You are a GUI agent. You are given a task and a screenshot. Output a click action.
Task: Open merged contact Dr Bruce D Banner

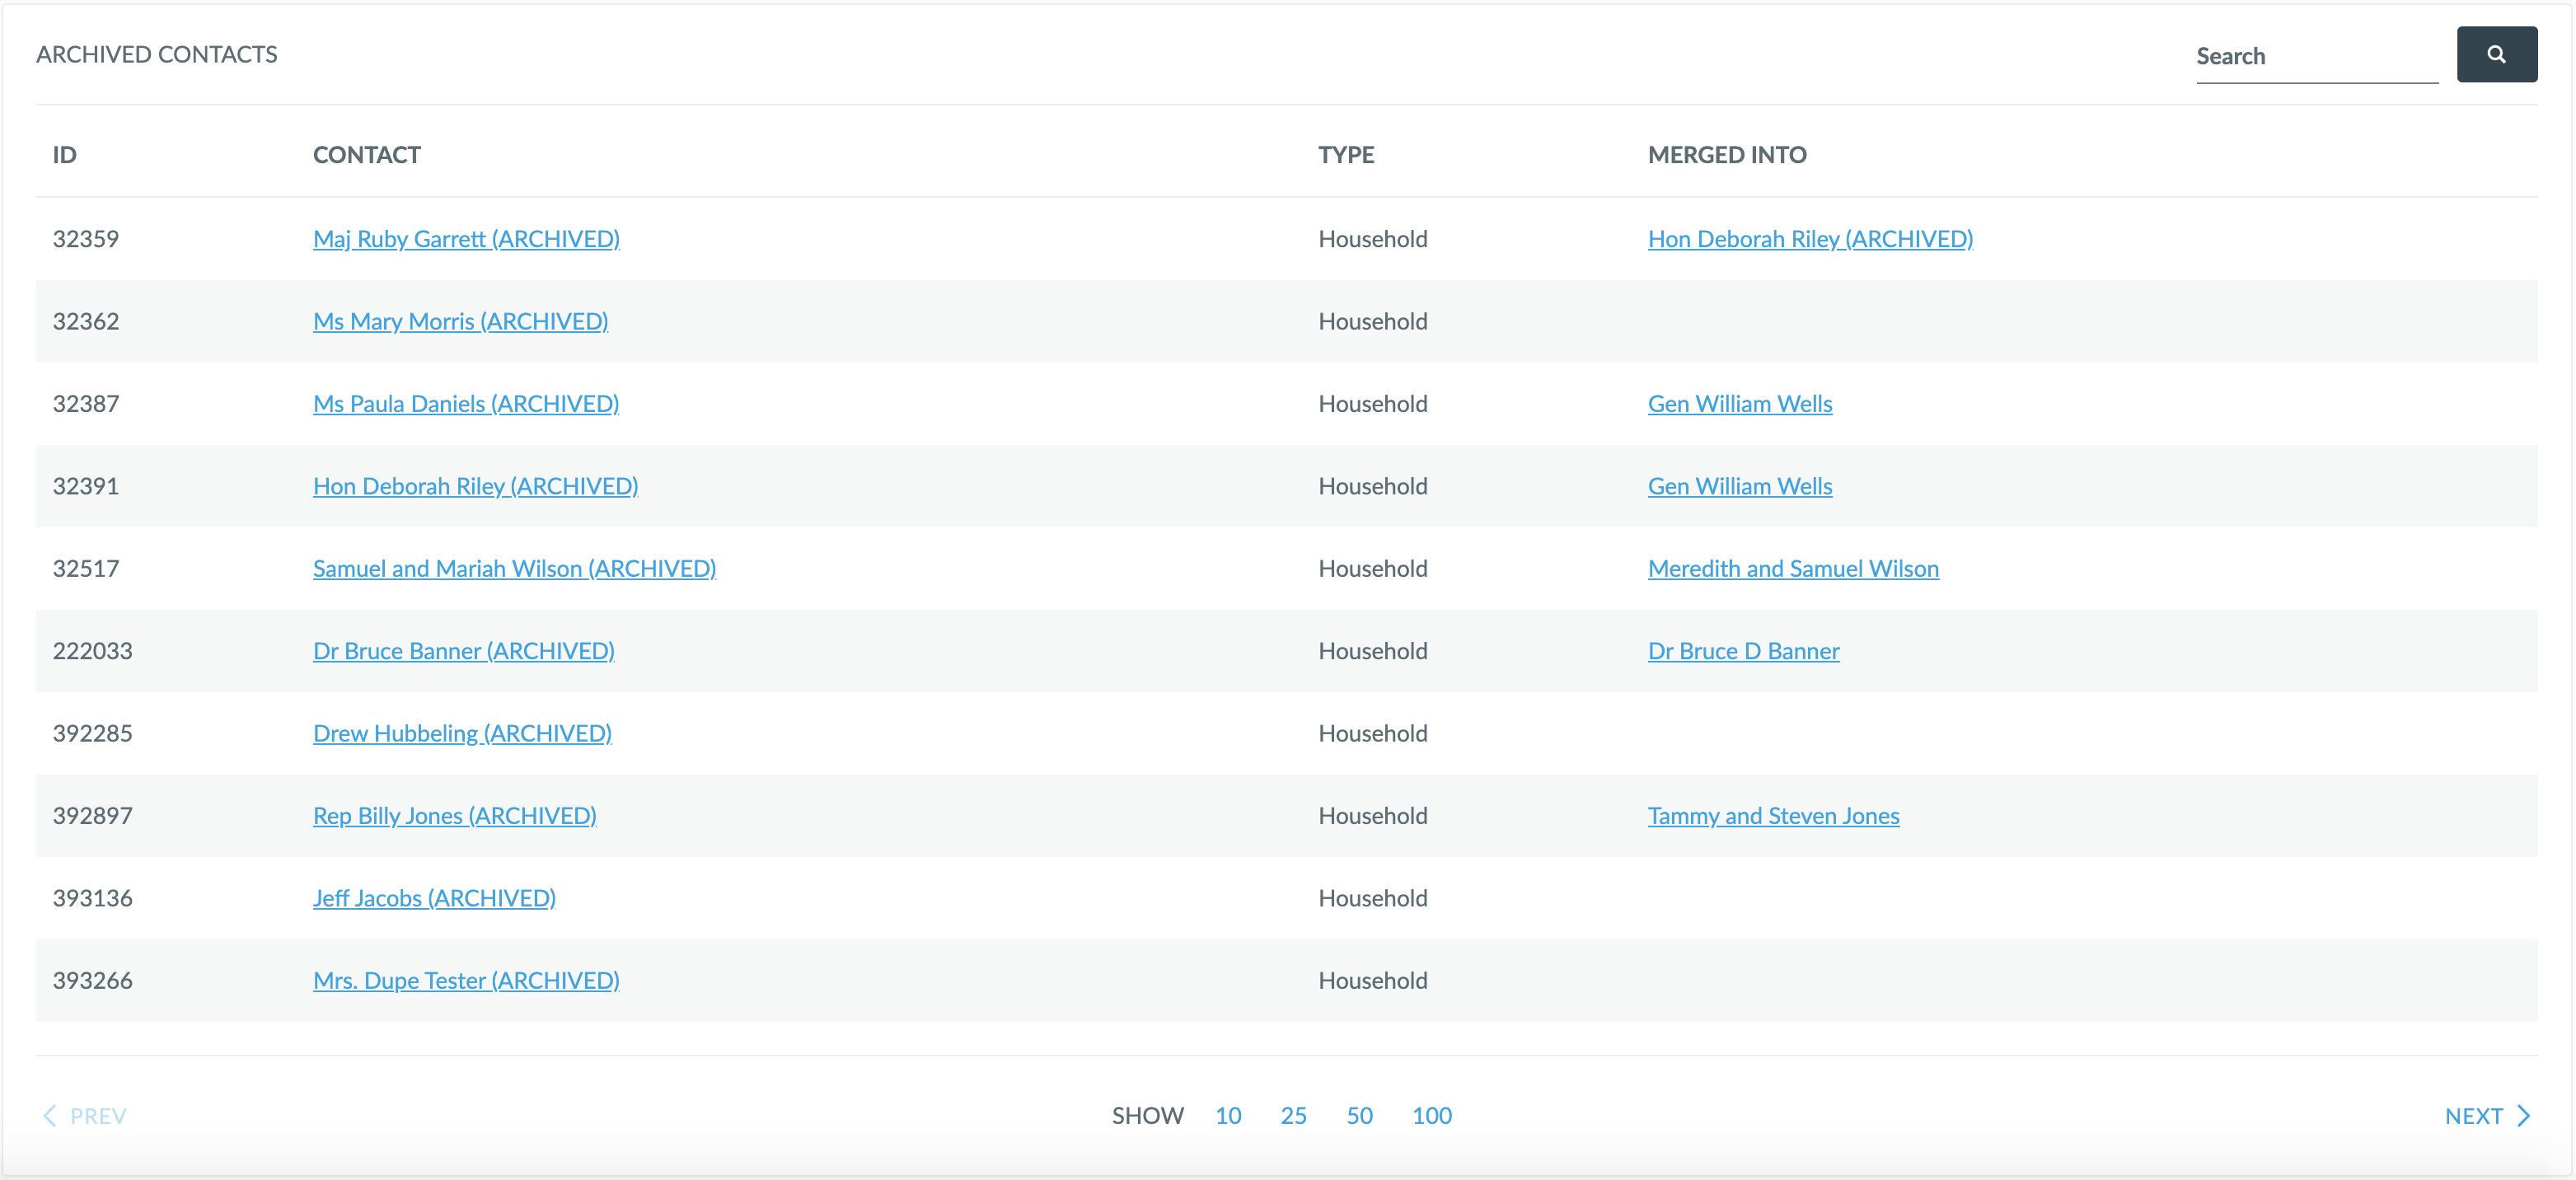[1743, 651]
